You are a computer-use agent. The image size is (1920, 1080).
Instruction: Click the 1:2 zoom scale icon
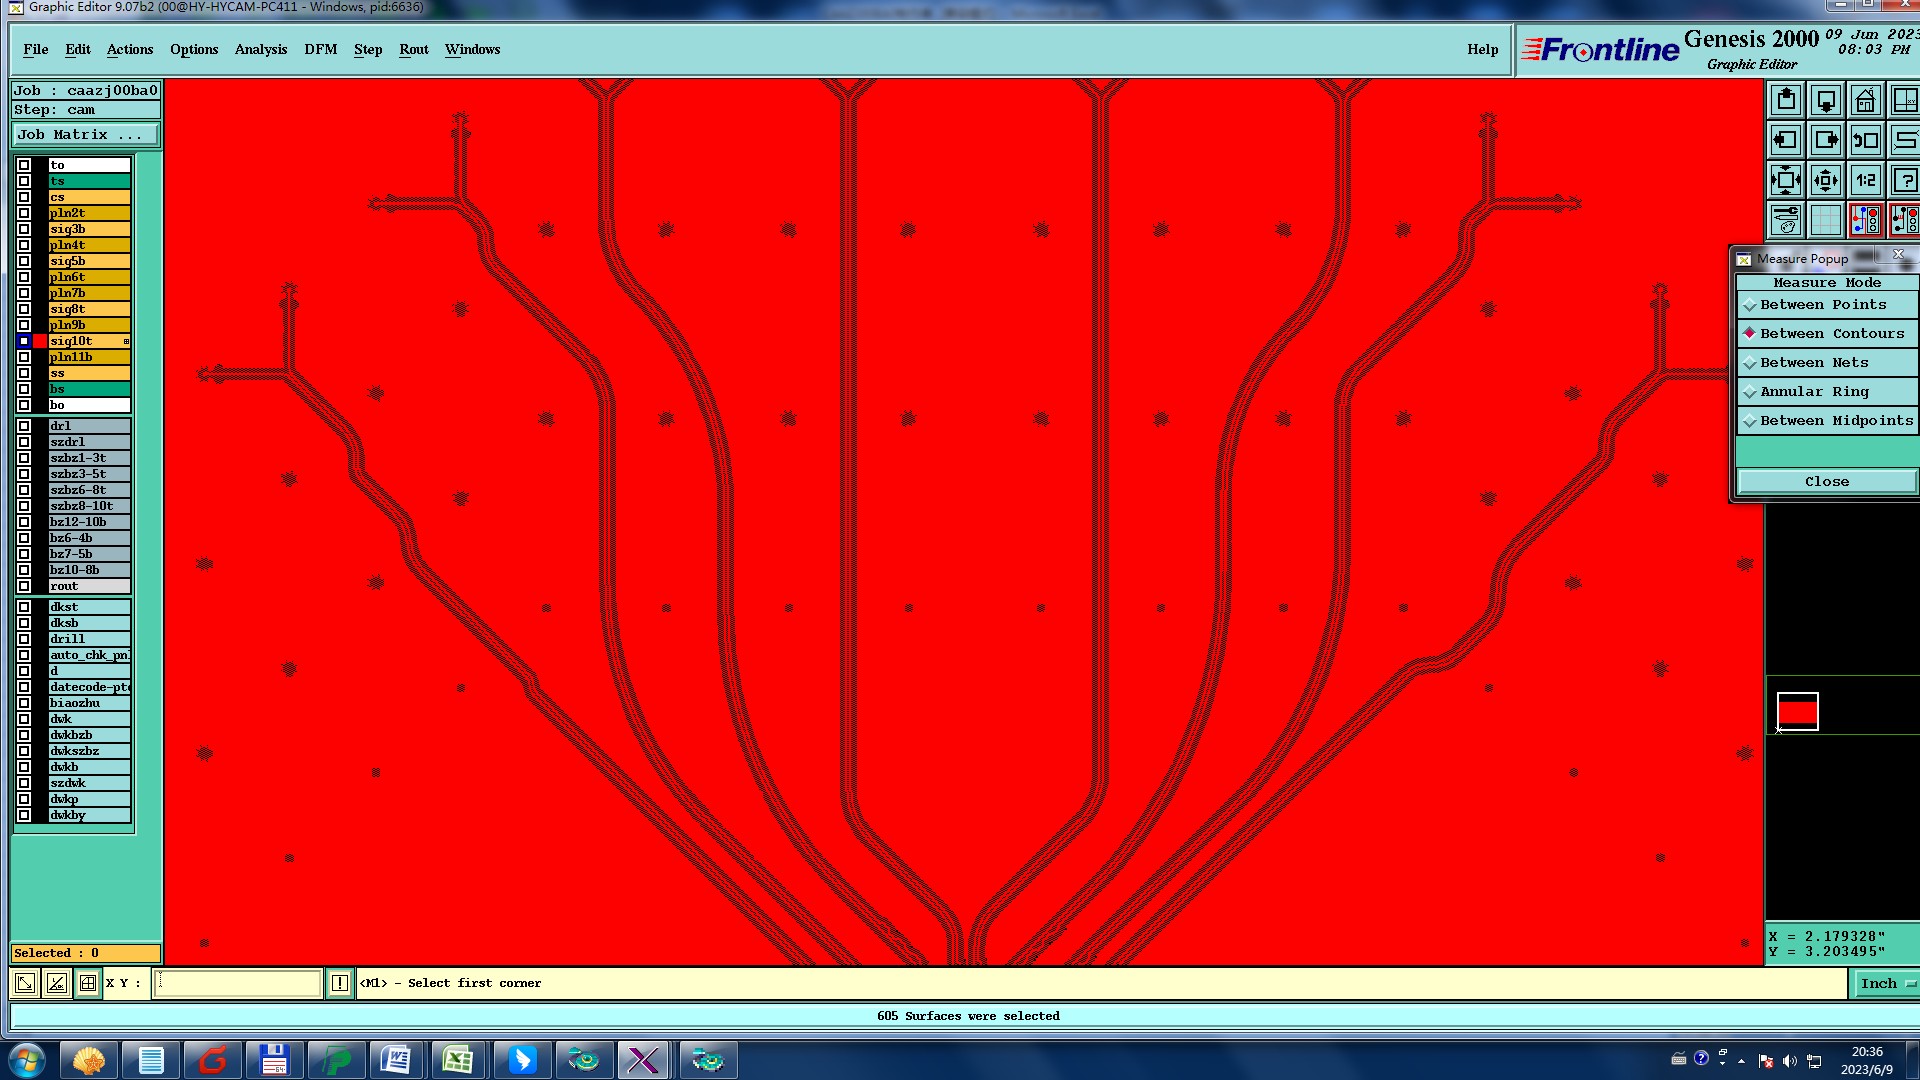pos(1865,181)
